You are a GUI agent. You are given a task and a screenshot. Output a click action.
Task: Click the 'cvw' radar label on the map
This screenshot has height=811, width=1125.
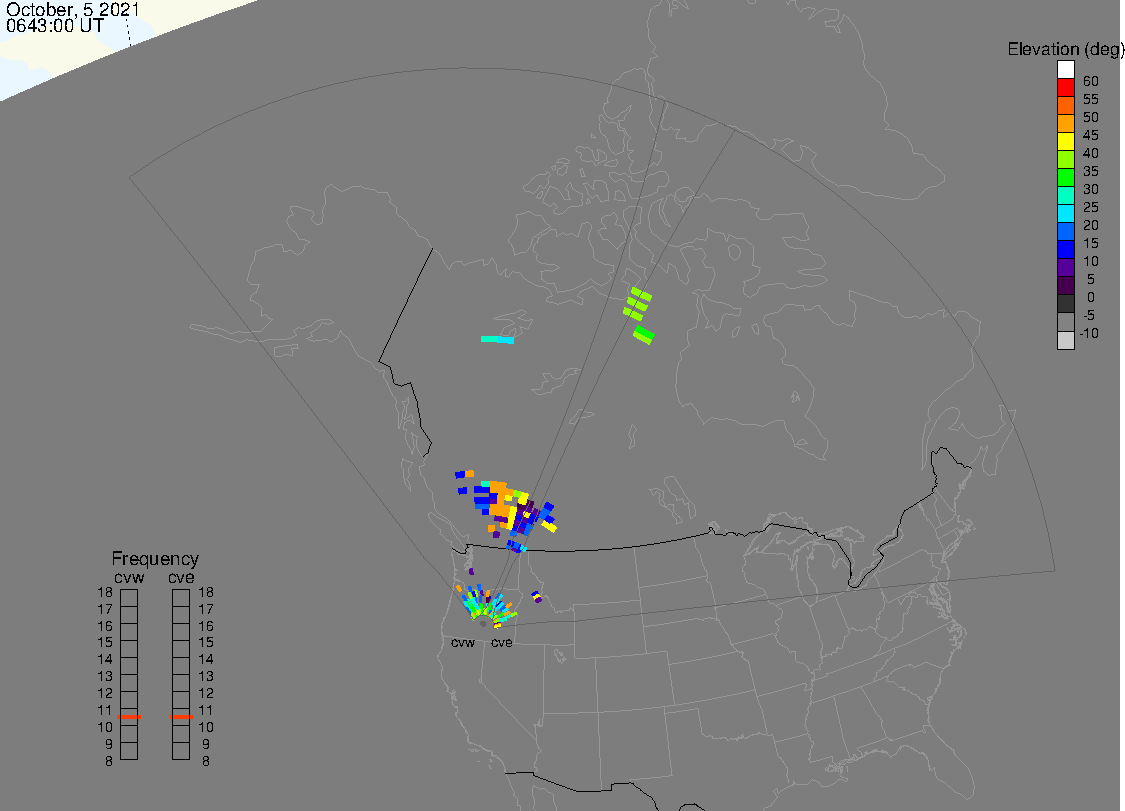click(x=463, y=642)
